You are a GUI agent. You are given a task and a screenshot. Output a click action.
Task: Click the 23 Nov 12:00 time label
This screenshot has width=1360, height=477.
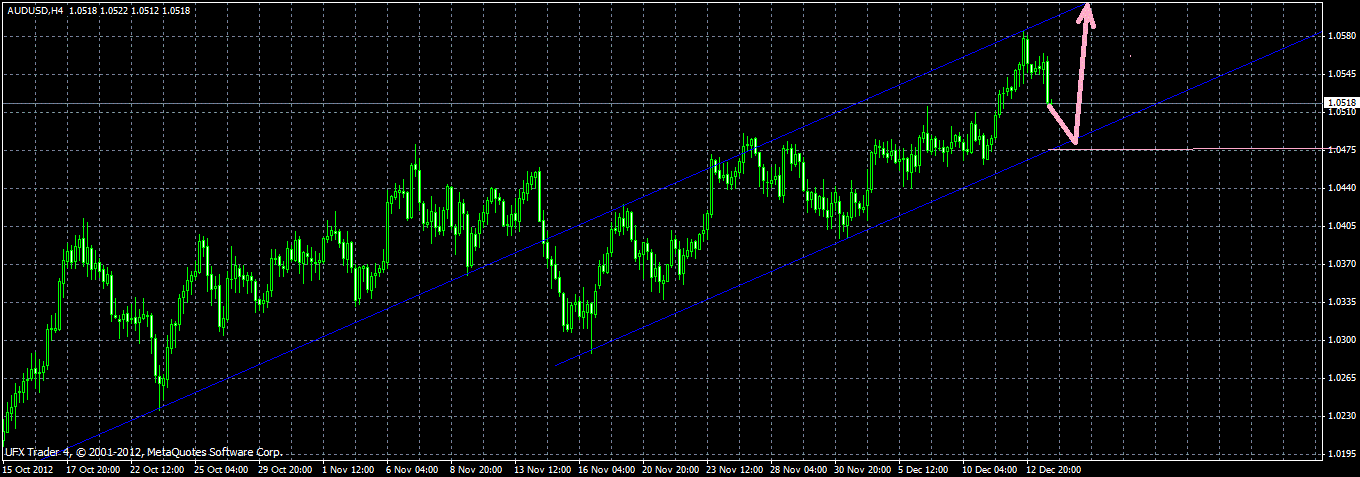pyautogui.click(x=734, y=468)
